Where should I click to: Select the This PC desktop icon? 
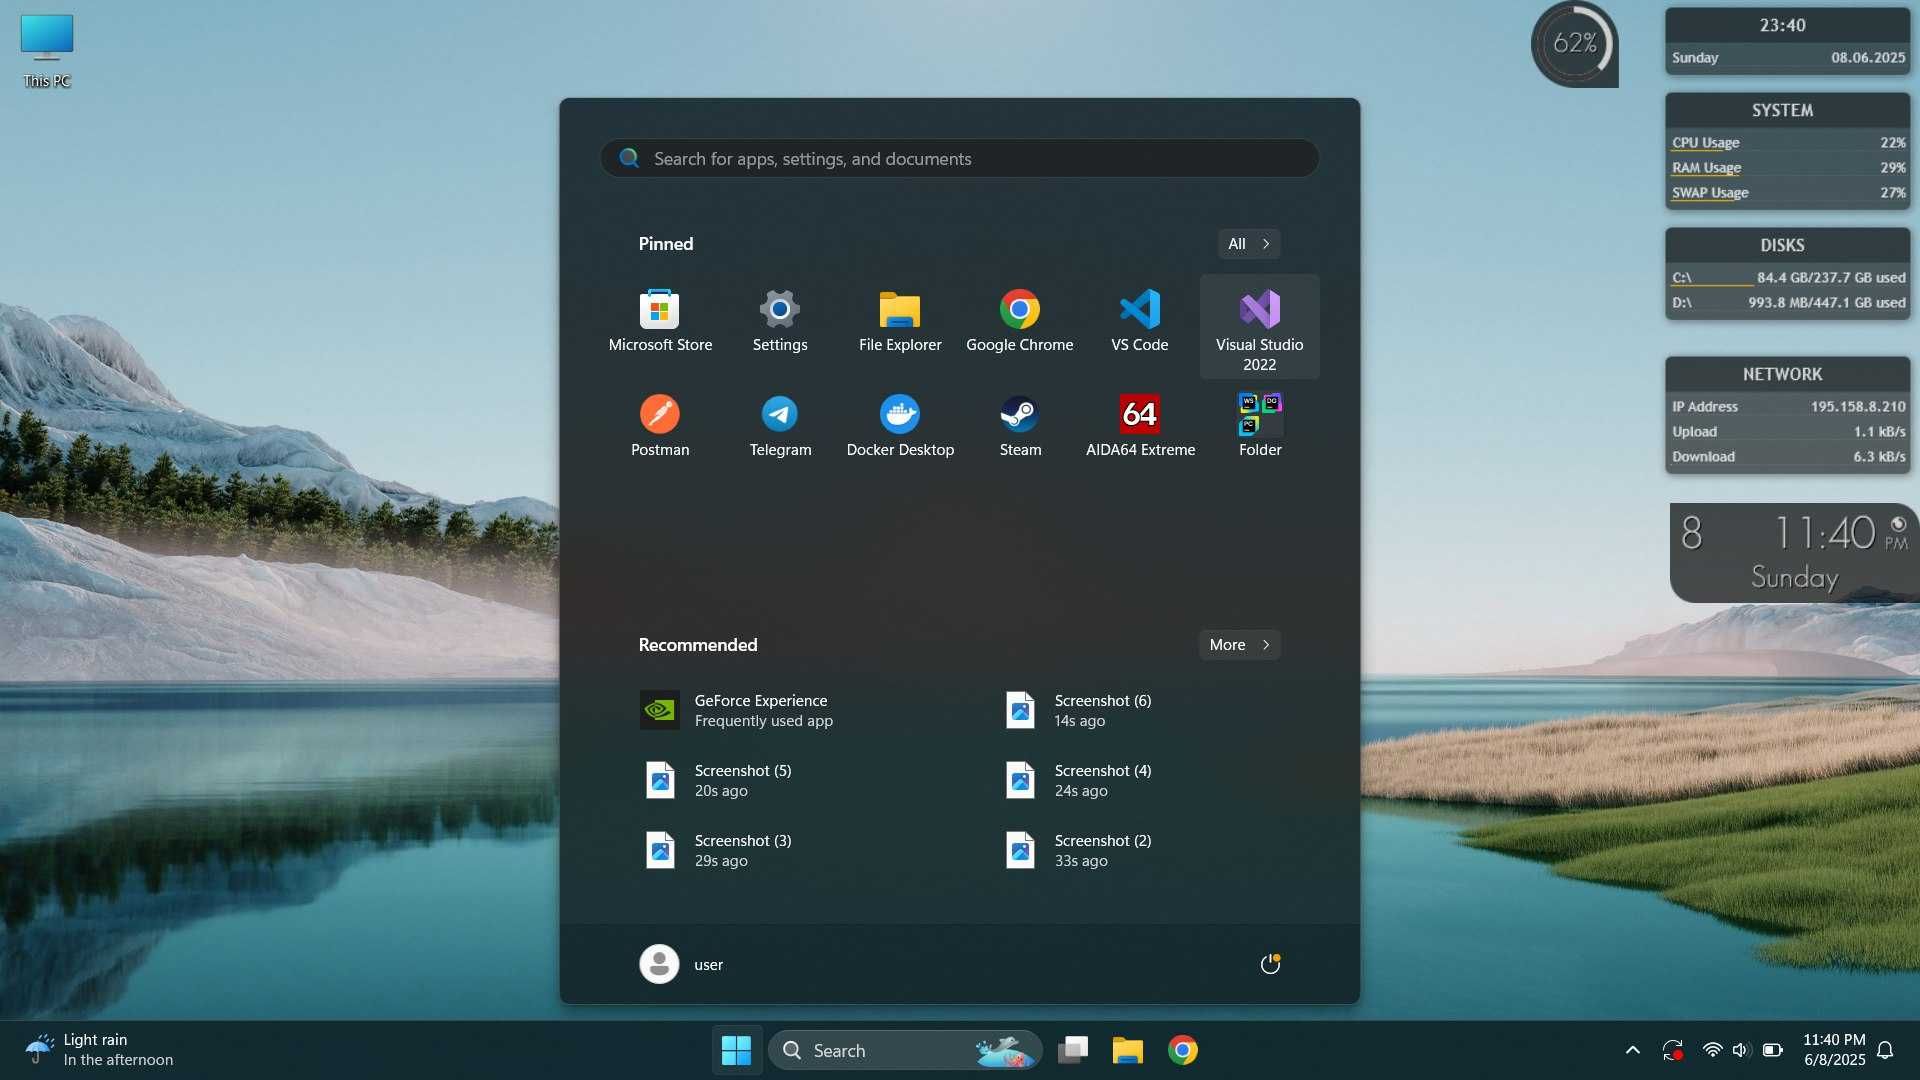[47, 51]
